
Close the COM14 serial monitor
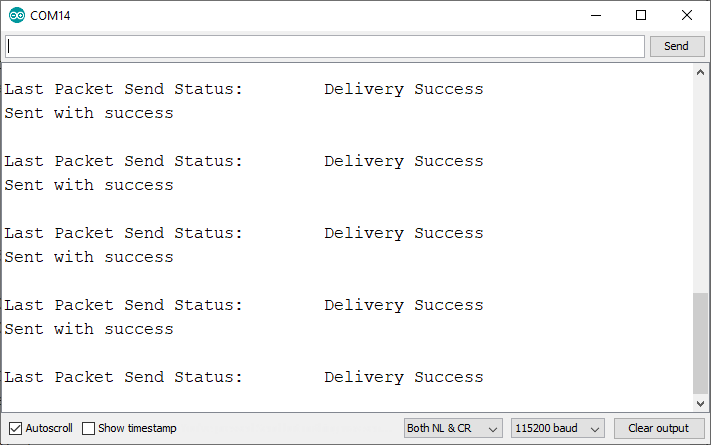(x=687, y=15)
